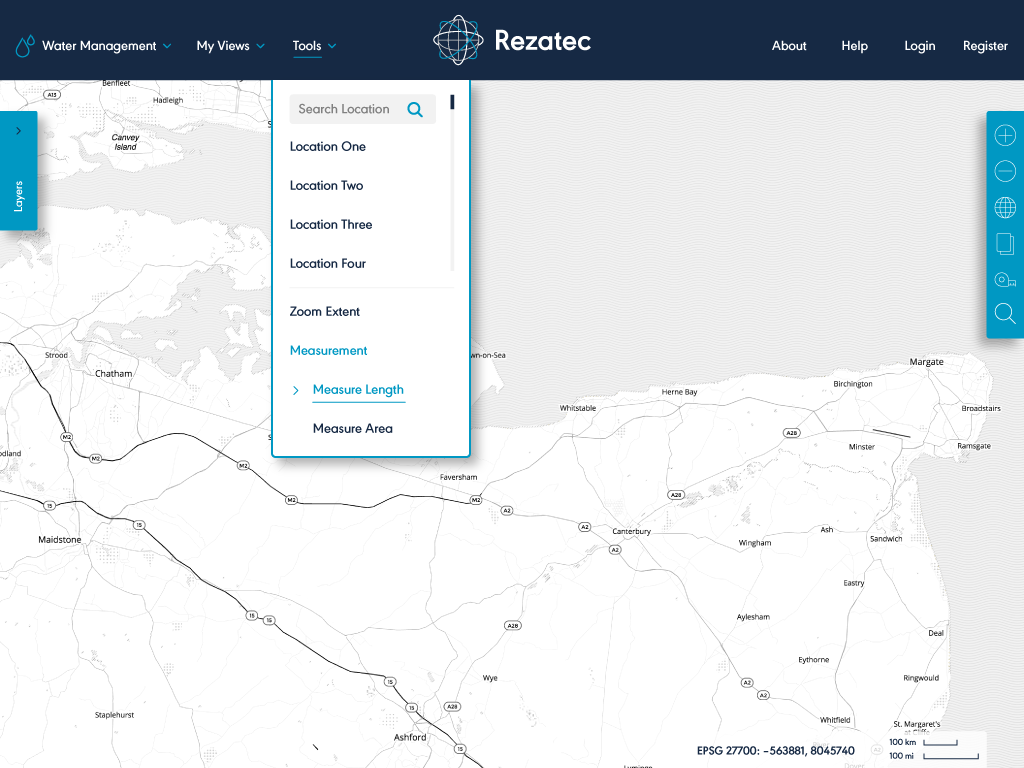1024x768 pixels.
Task: Click the chevron beside Measure Length
Action: tap(296, 390)
